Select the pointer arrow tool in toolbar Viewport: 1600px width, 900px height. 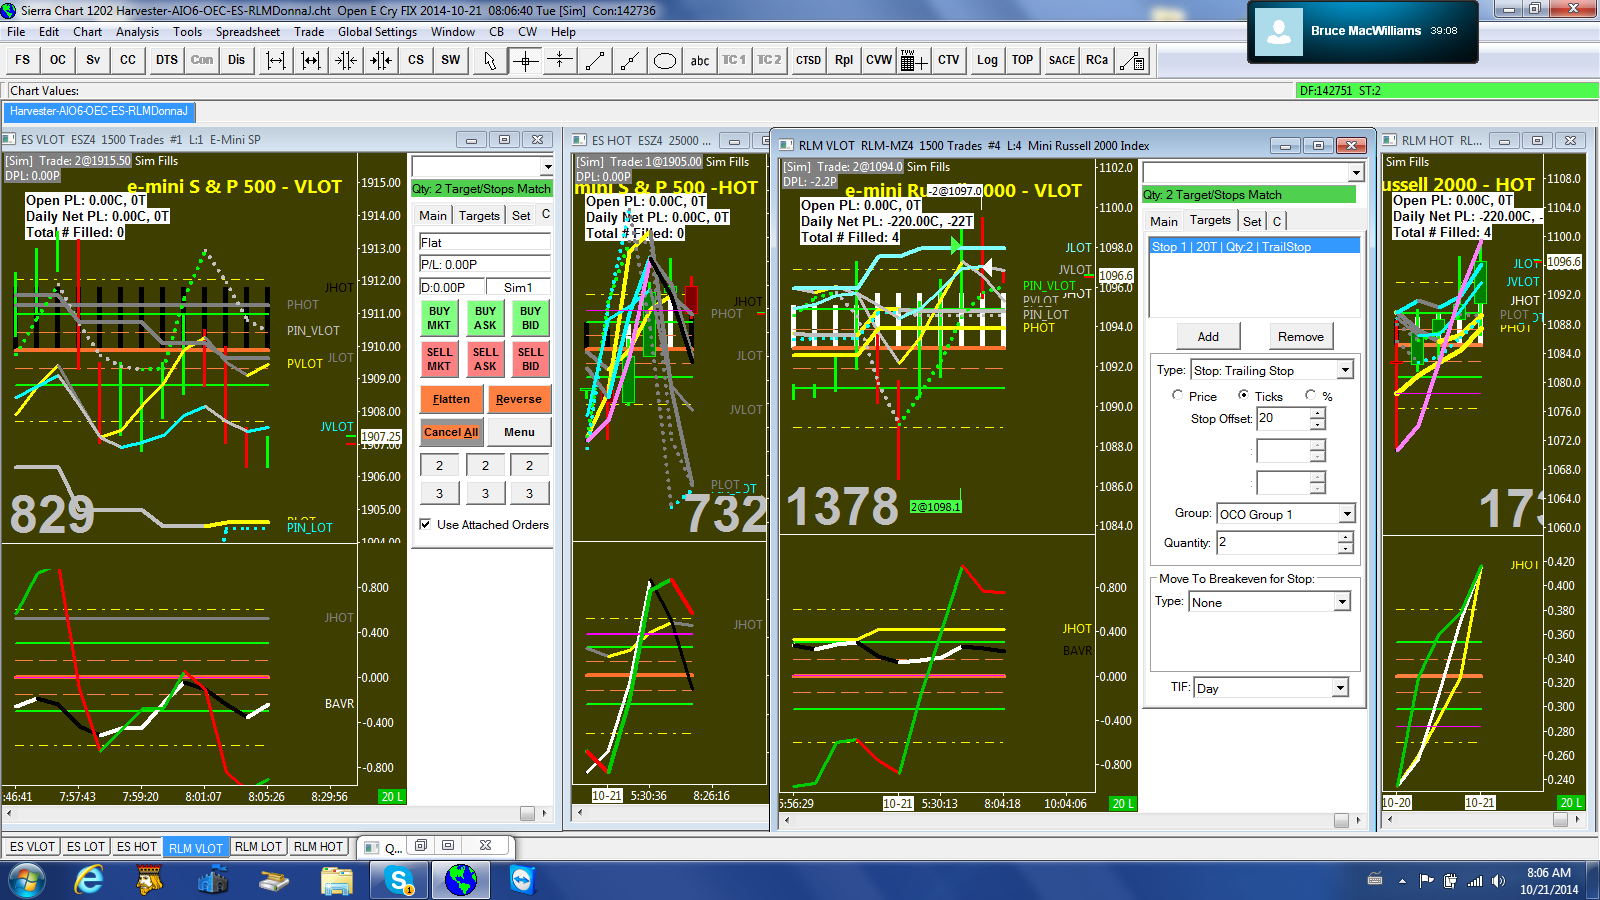[489, 60]
